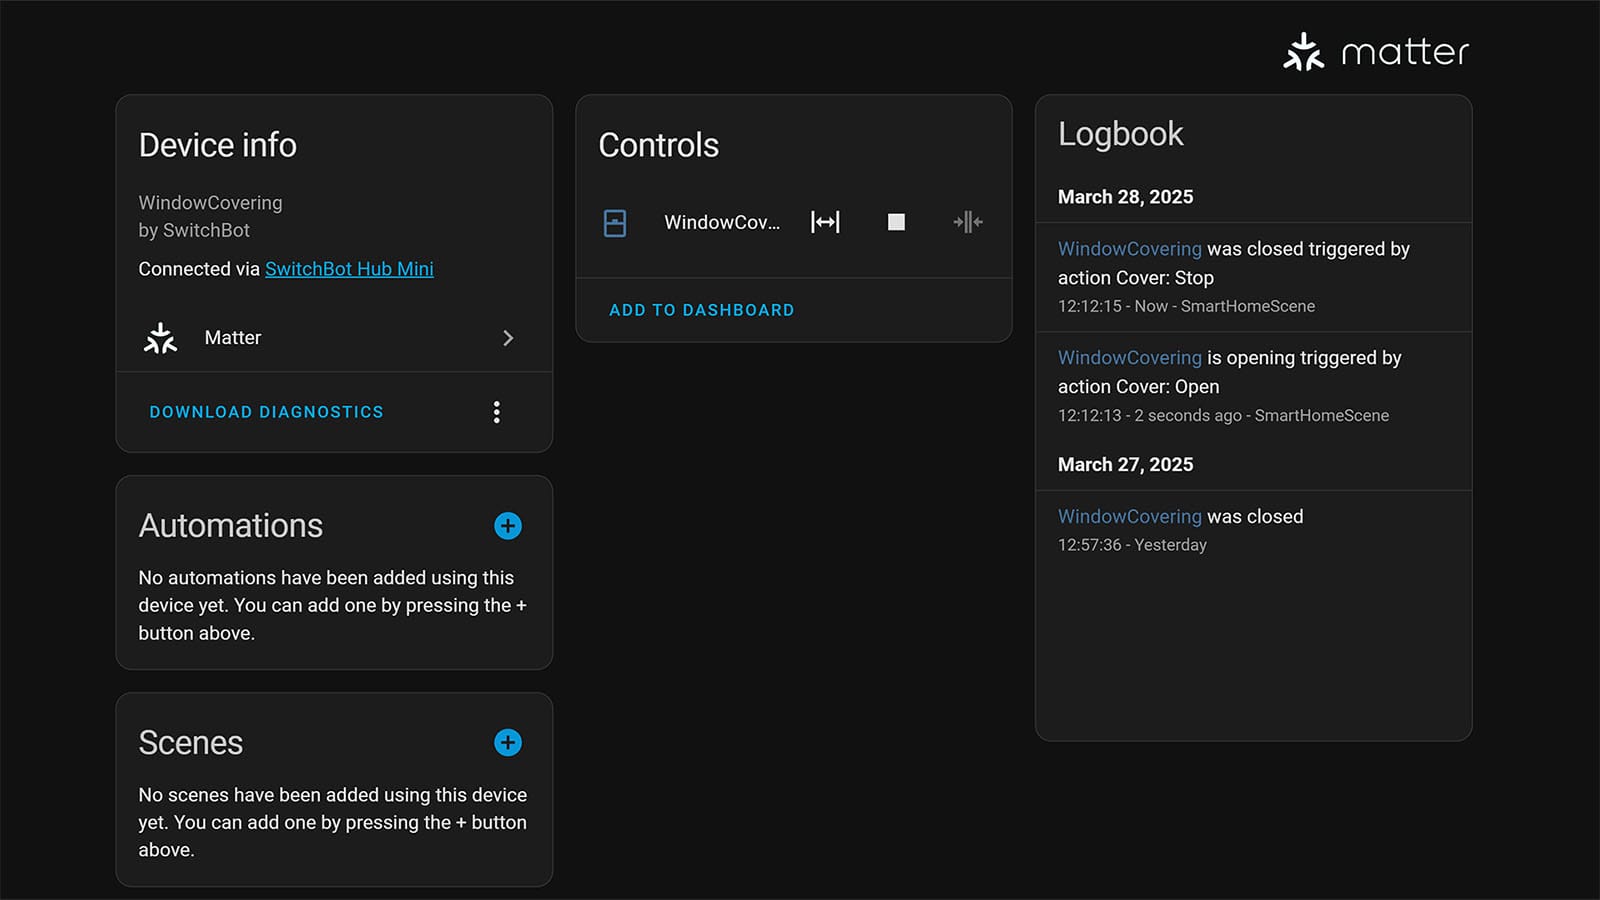Click the Matter star icon in Device info
The image size is (1600, 900).
[x=160, y=338]
